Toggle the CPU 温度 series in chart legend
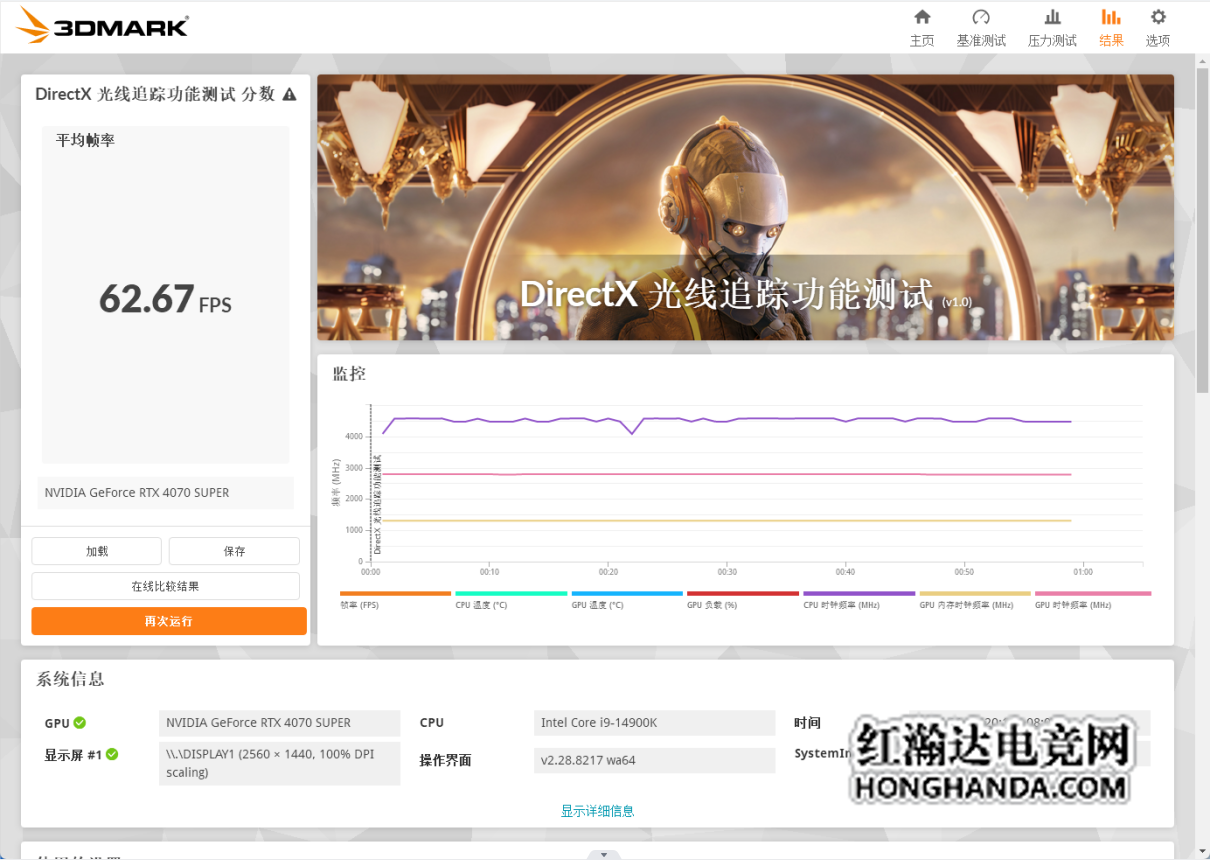The width and height of the screenshot is (1210, 860). coord(511,594)
